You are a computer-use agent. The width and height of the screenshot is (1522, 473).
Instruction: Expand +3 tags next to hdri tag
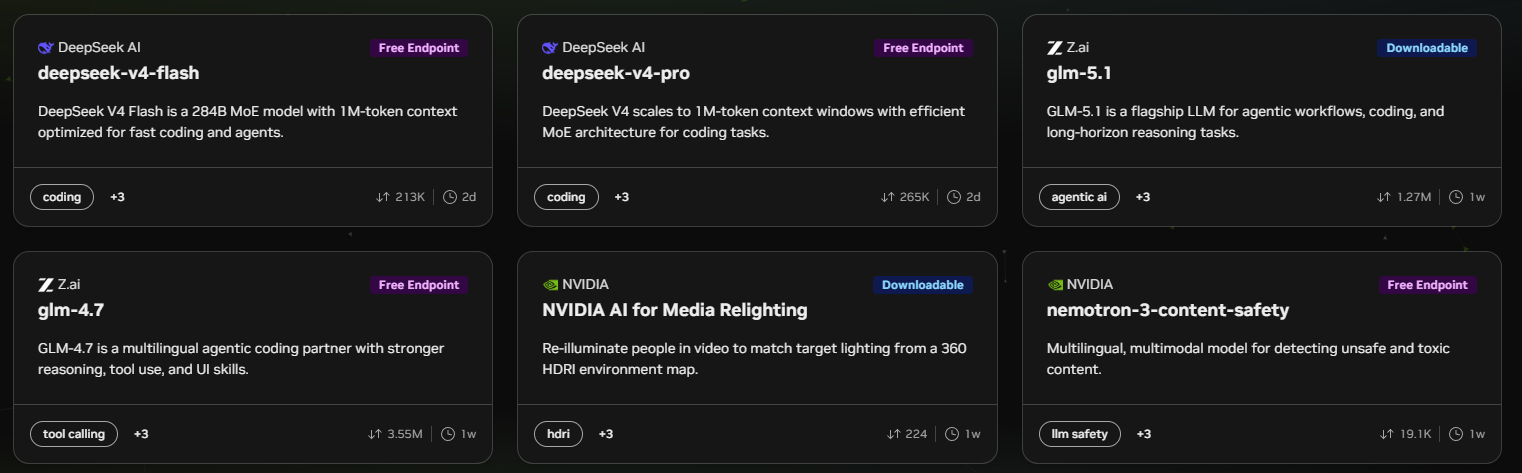[606, 434]
